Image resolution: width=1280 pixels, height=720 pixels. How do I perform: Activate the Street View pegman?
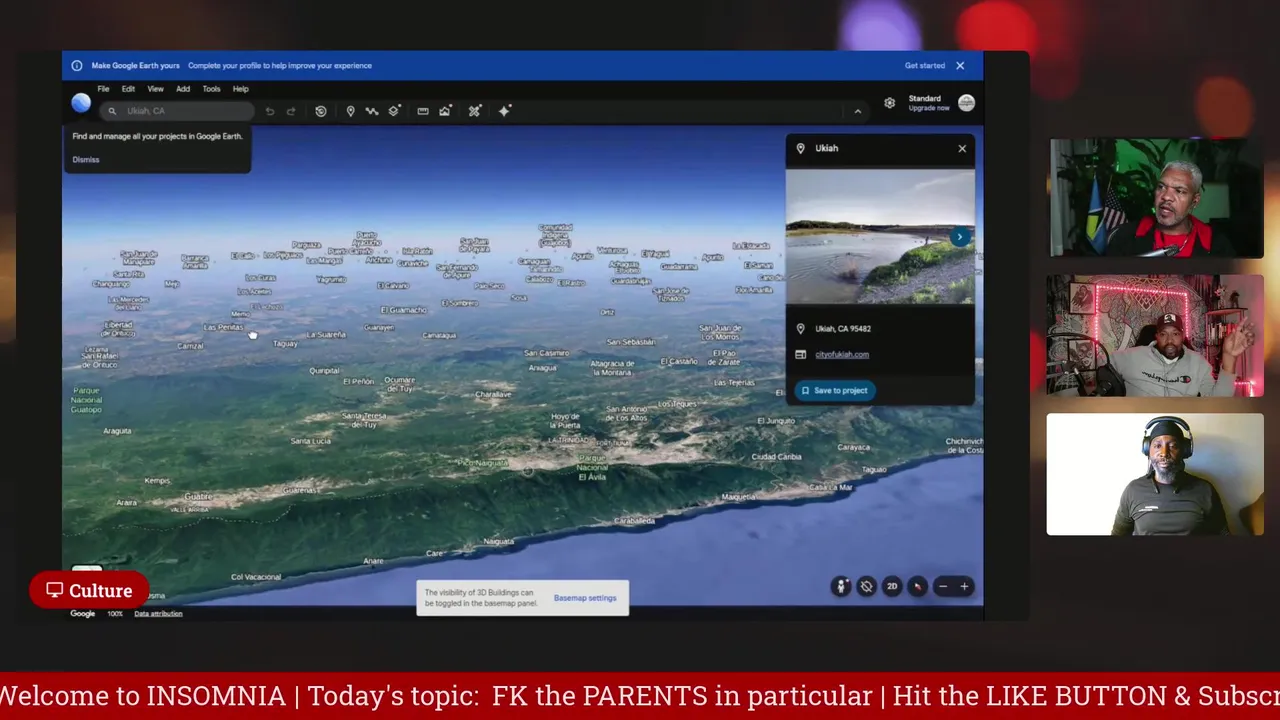(x=841, y=587)
